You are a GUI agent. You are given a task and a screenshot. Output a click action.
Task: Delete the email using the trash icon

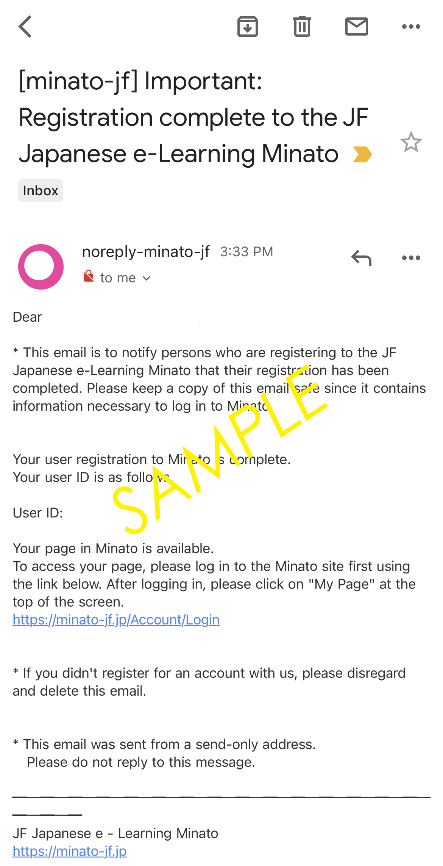pos(302,27)
